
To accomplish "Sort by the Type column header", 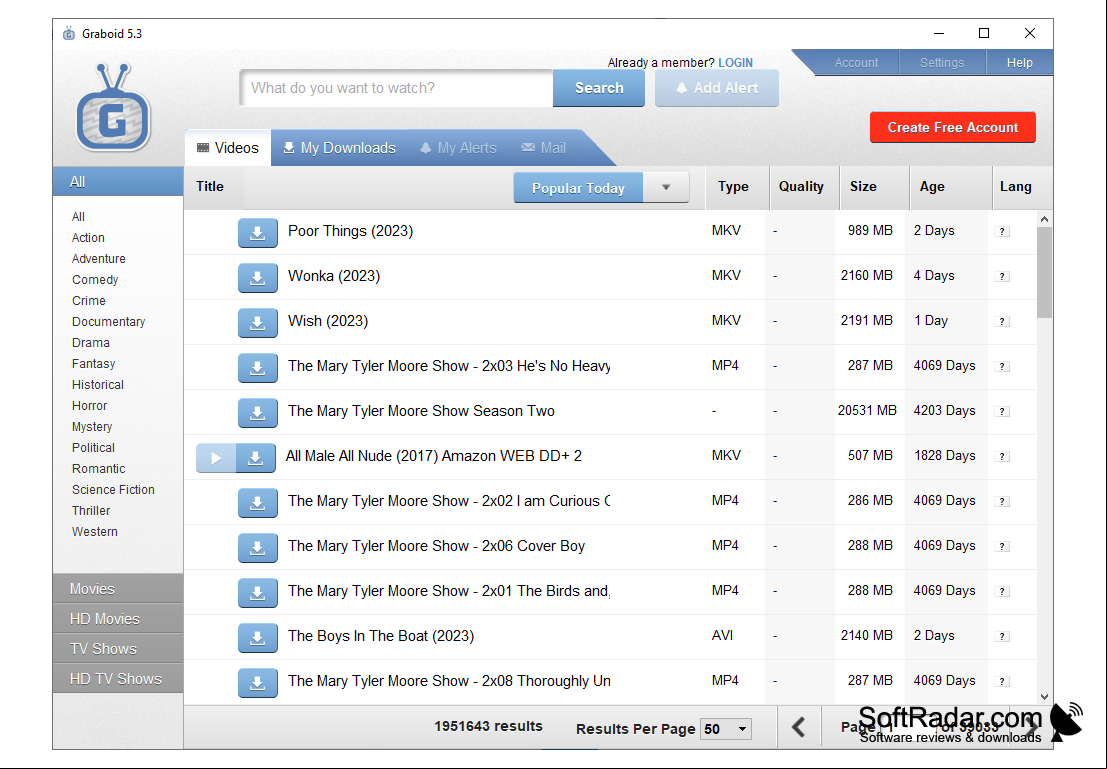I will [x=737, y=187].
